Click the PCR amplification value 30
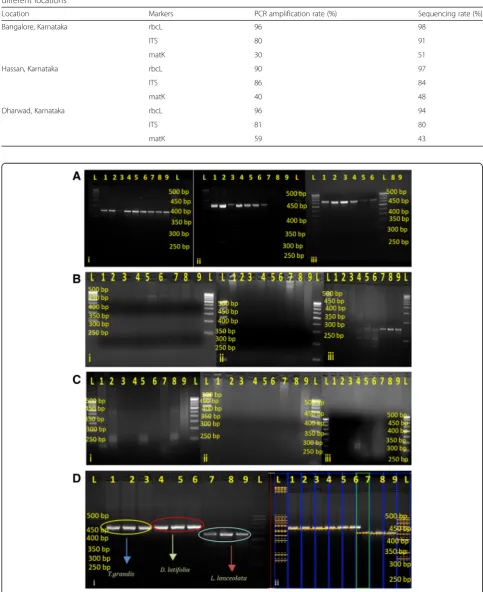This screenshot has width=483, height=592. [x=258, y=55]
